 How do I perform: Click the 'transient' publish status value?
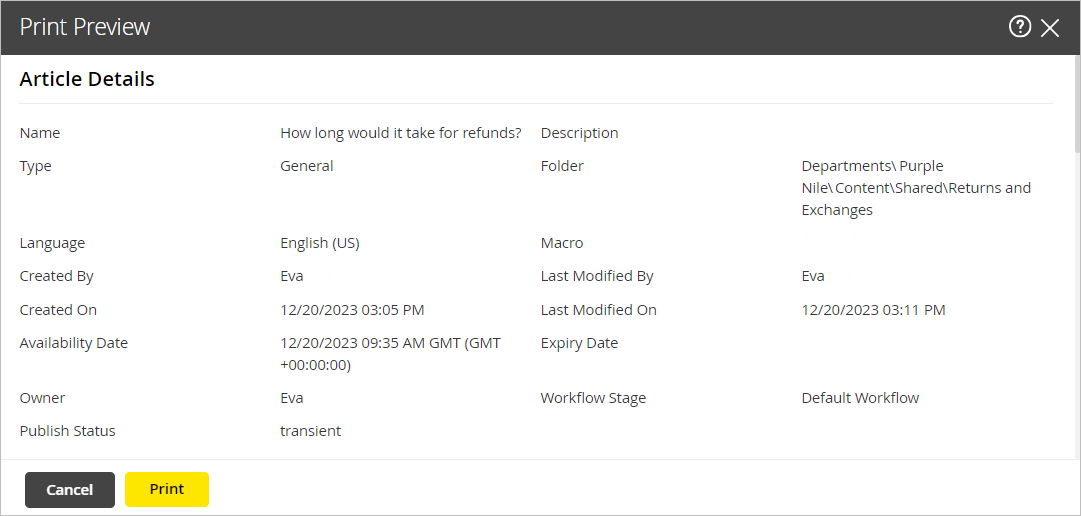pos(310,431)
